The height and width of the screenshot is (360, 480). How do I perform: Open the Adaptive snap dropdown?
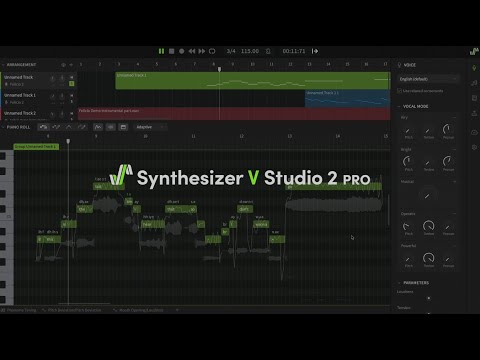coord(150,127)
